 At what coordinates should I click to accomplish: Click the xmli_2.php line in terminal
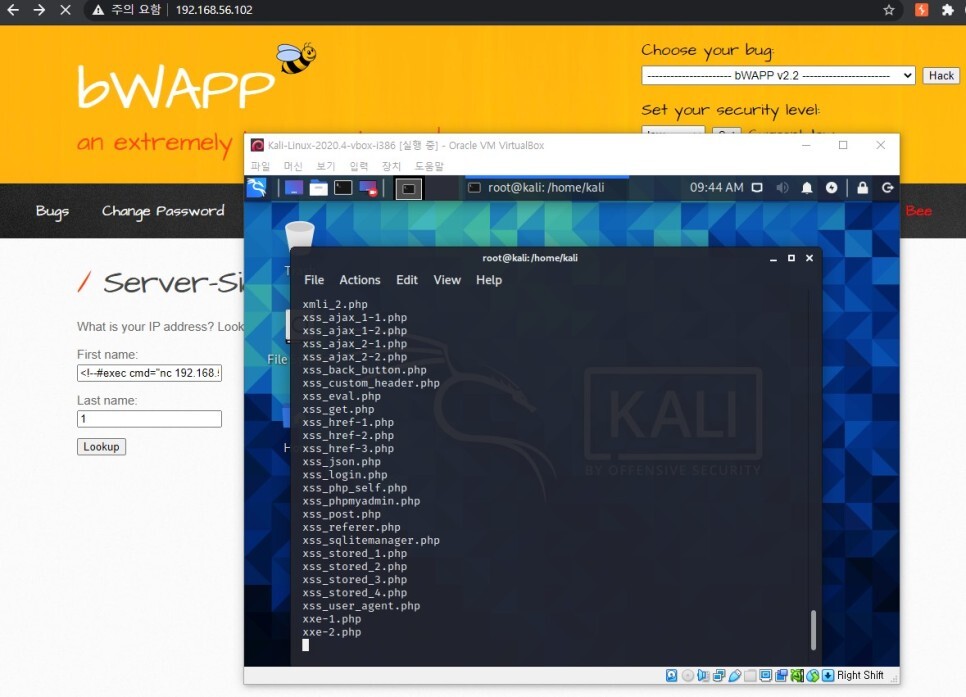click(335, 304)
